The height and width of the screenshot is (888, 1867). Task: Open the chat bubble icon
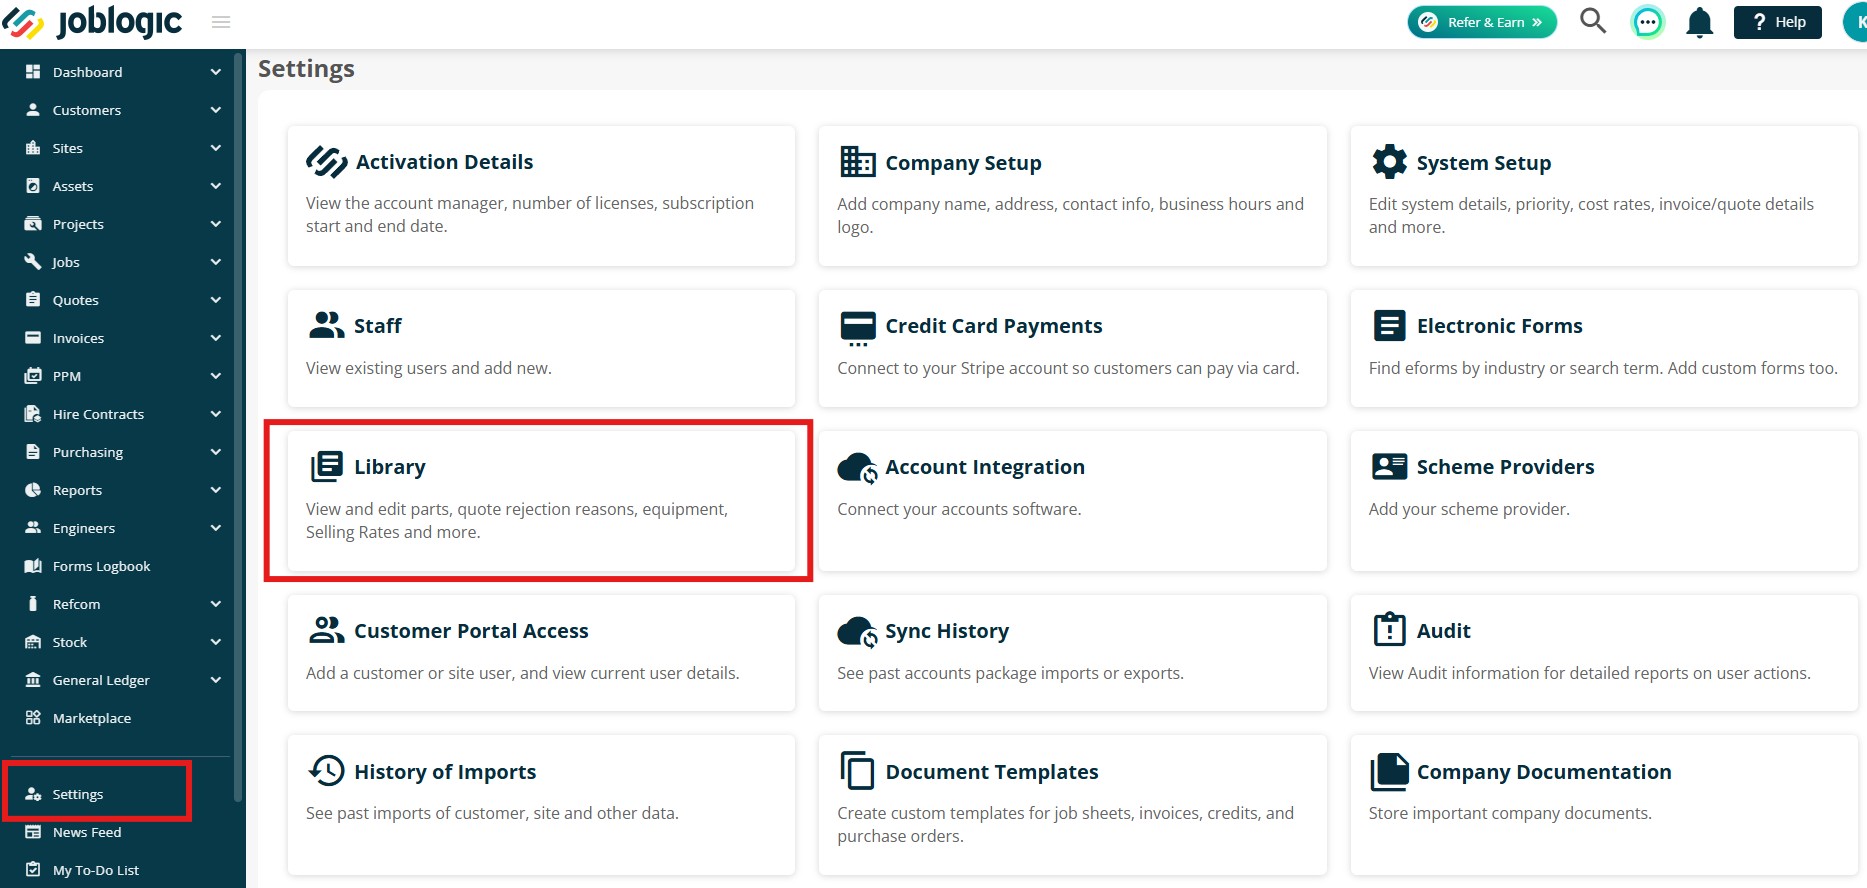pyautogui.click(x=1647, y=22)
